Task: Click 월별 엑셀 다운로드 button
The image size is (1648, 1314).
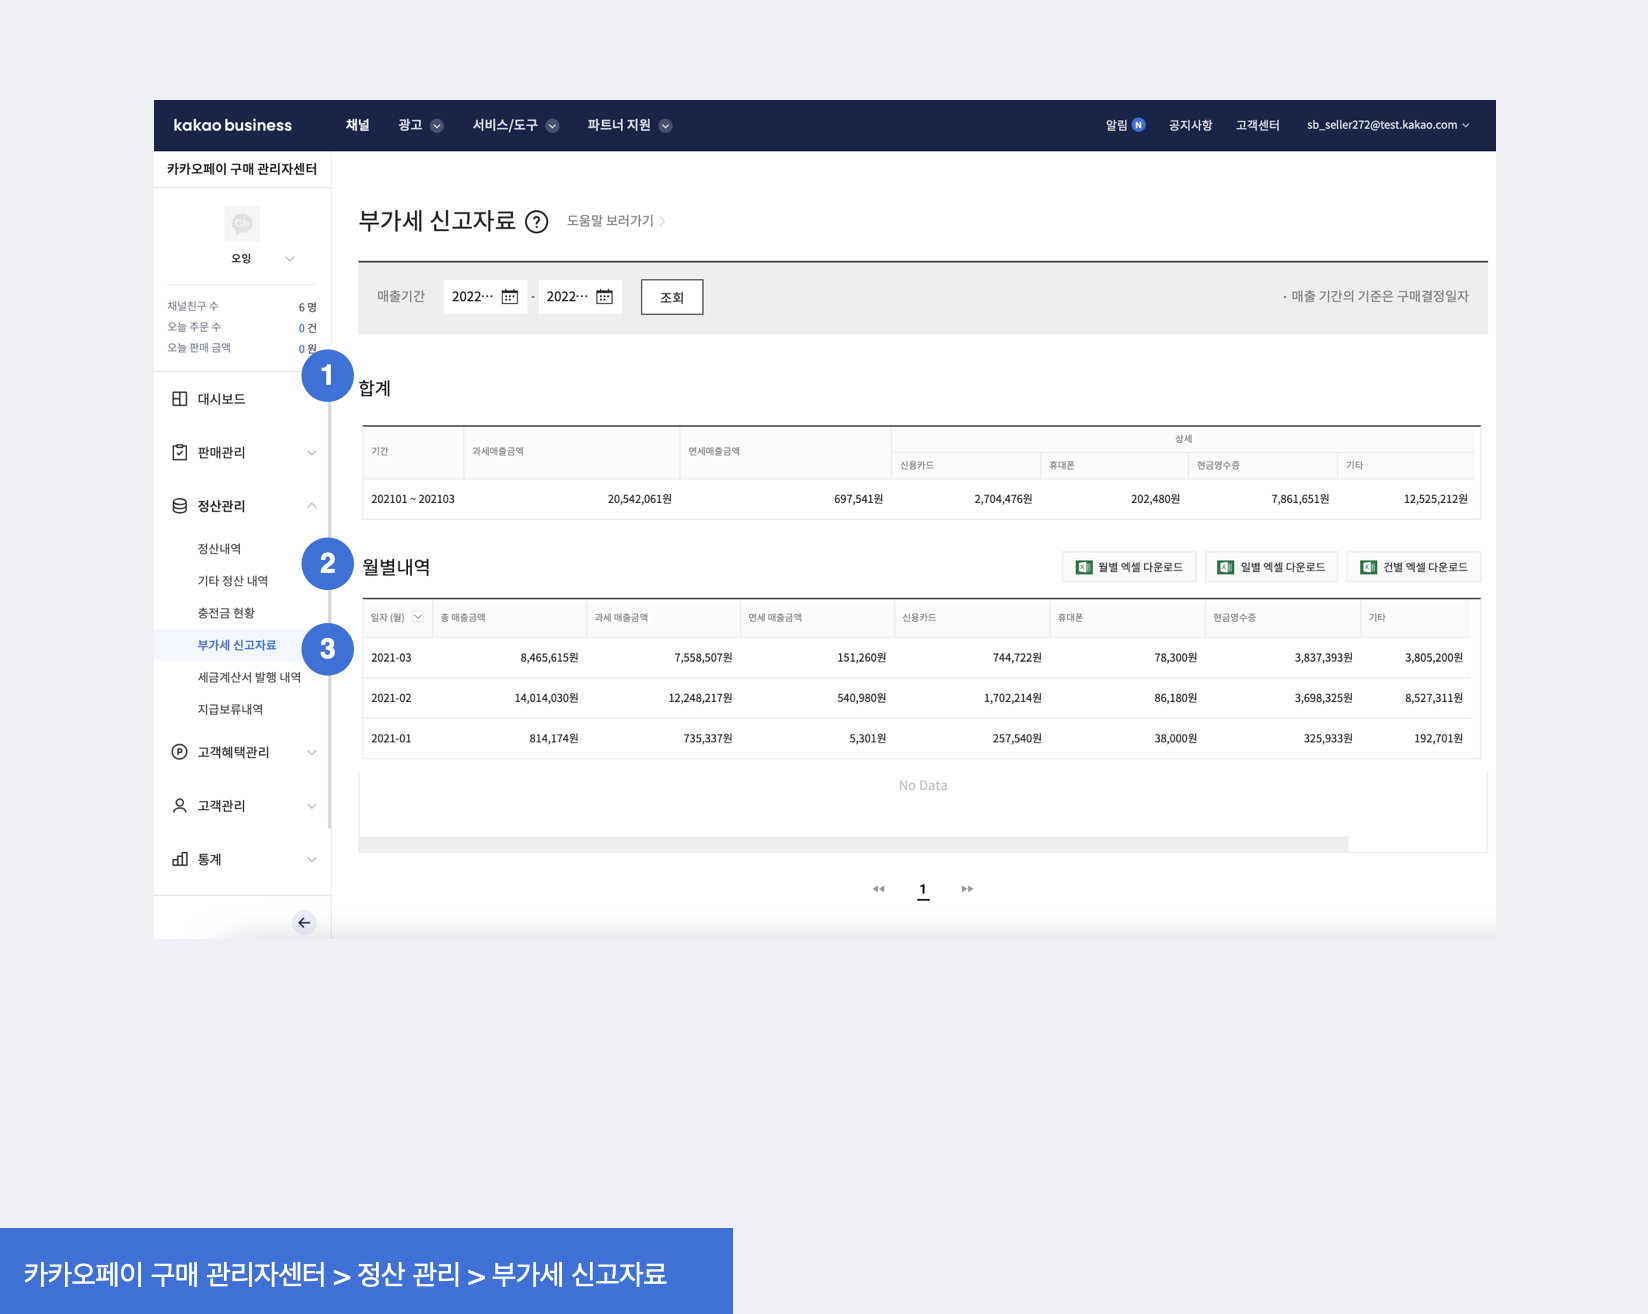Action: click(x=1129, y=567)
